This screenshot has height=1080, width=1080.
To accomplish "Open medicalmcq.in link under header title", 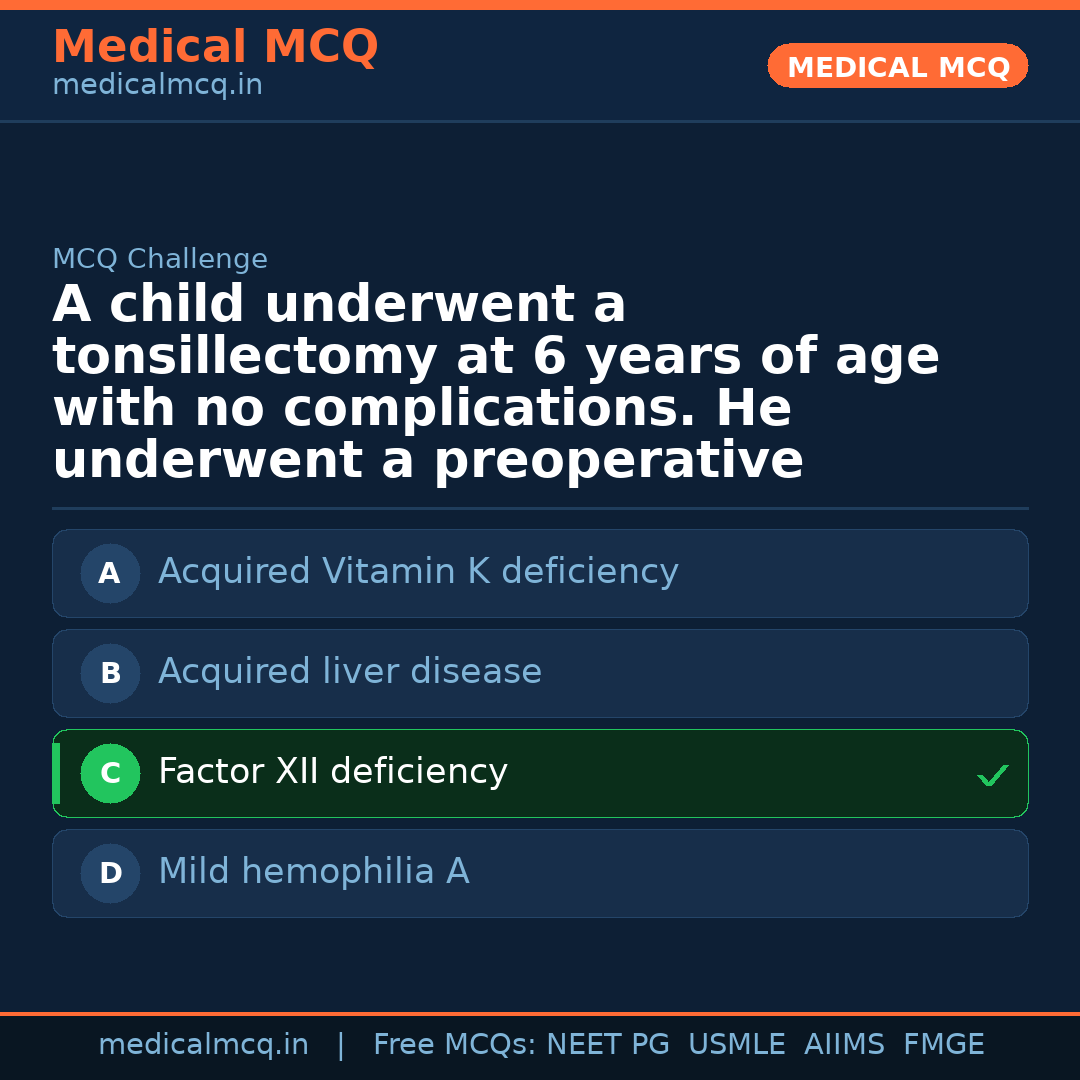I will click(x=157, y=86).
